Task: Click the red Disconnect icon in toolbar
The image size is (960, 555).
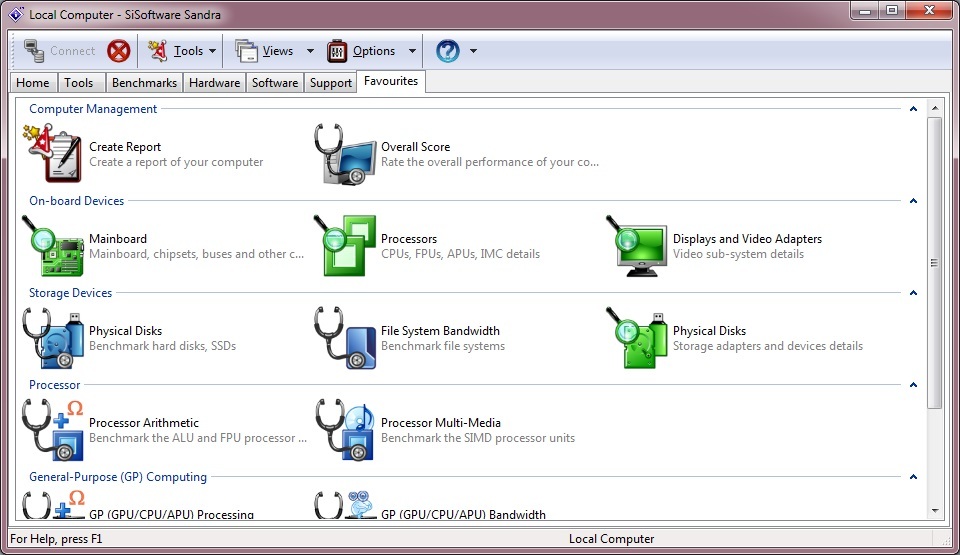Action: click(119, 51)
